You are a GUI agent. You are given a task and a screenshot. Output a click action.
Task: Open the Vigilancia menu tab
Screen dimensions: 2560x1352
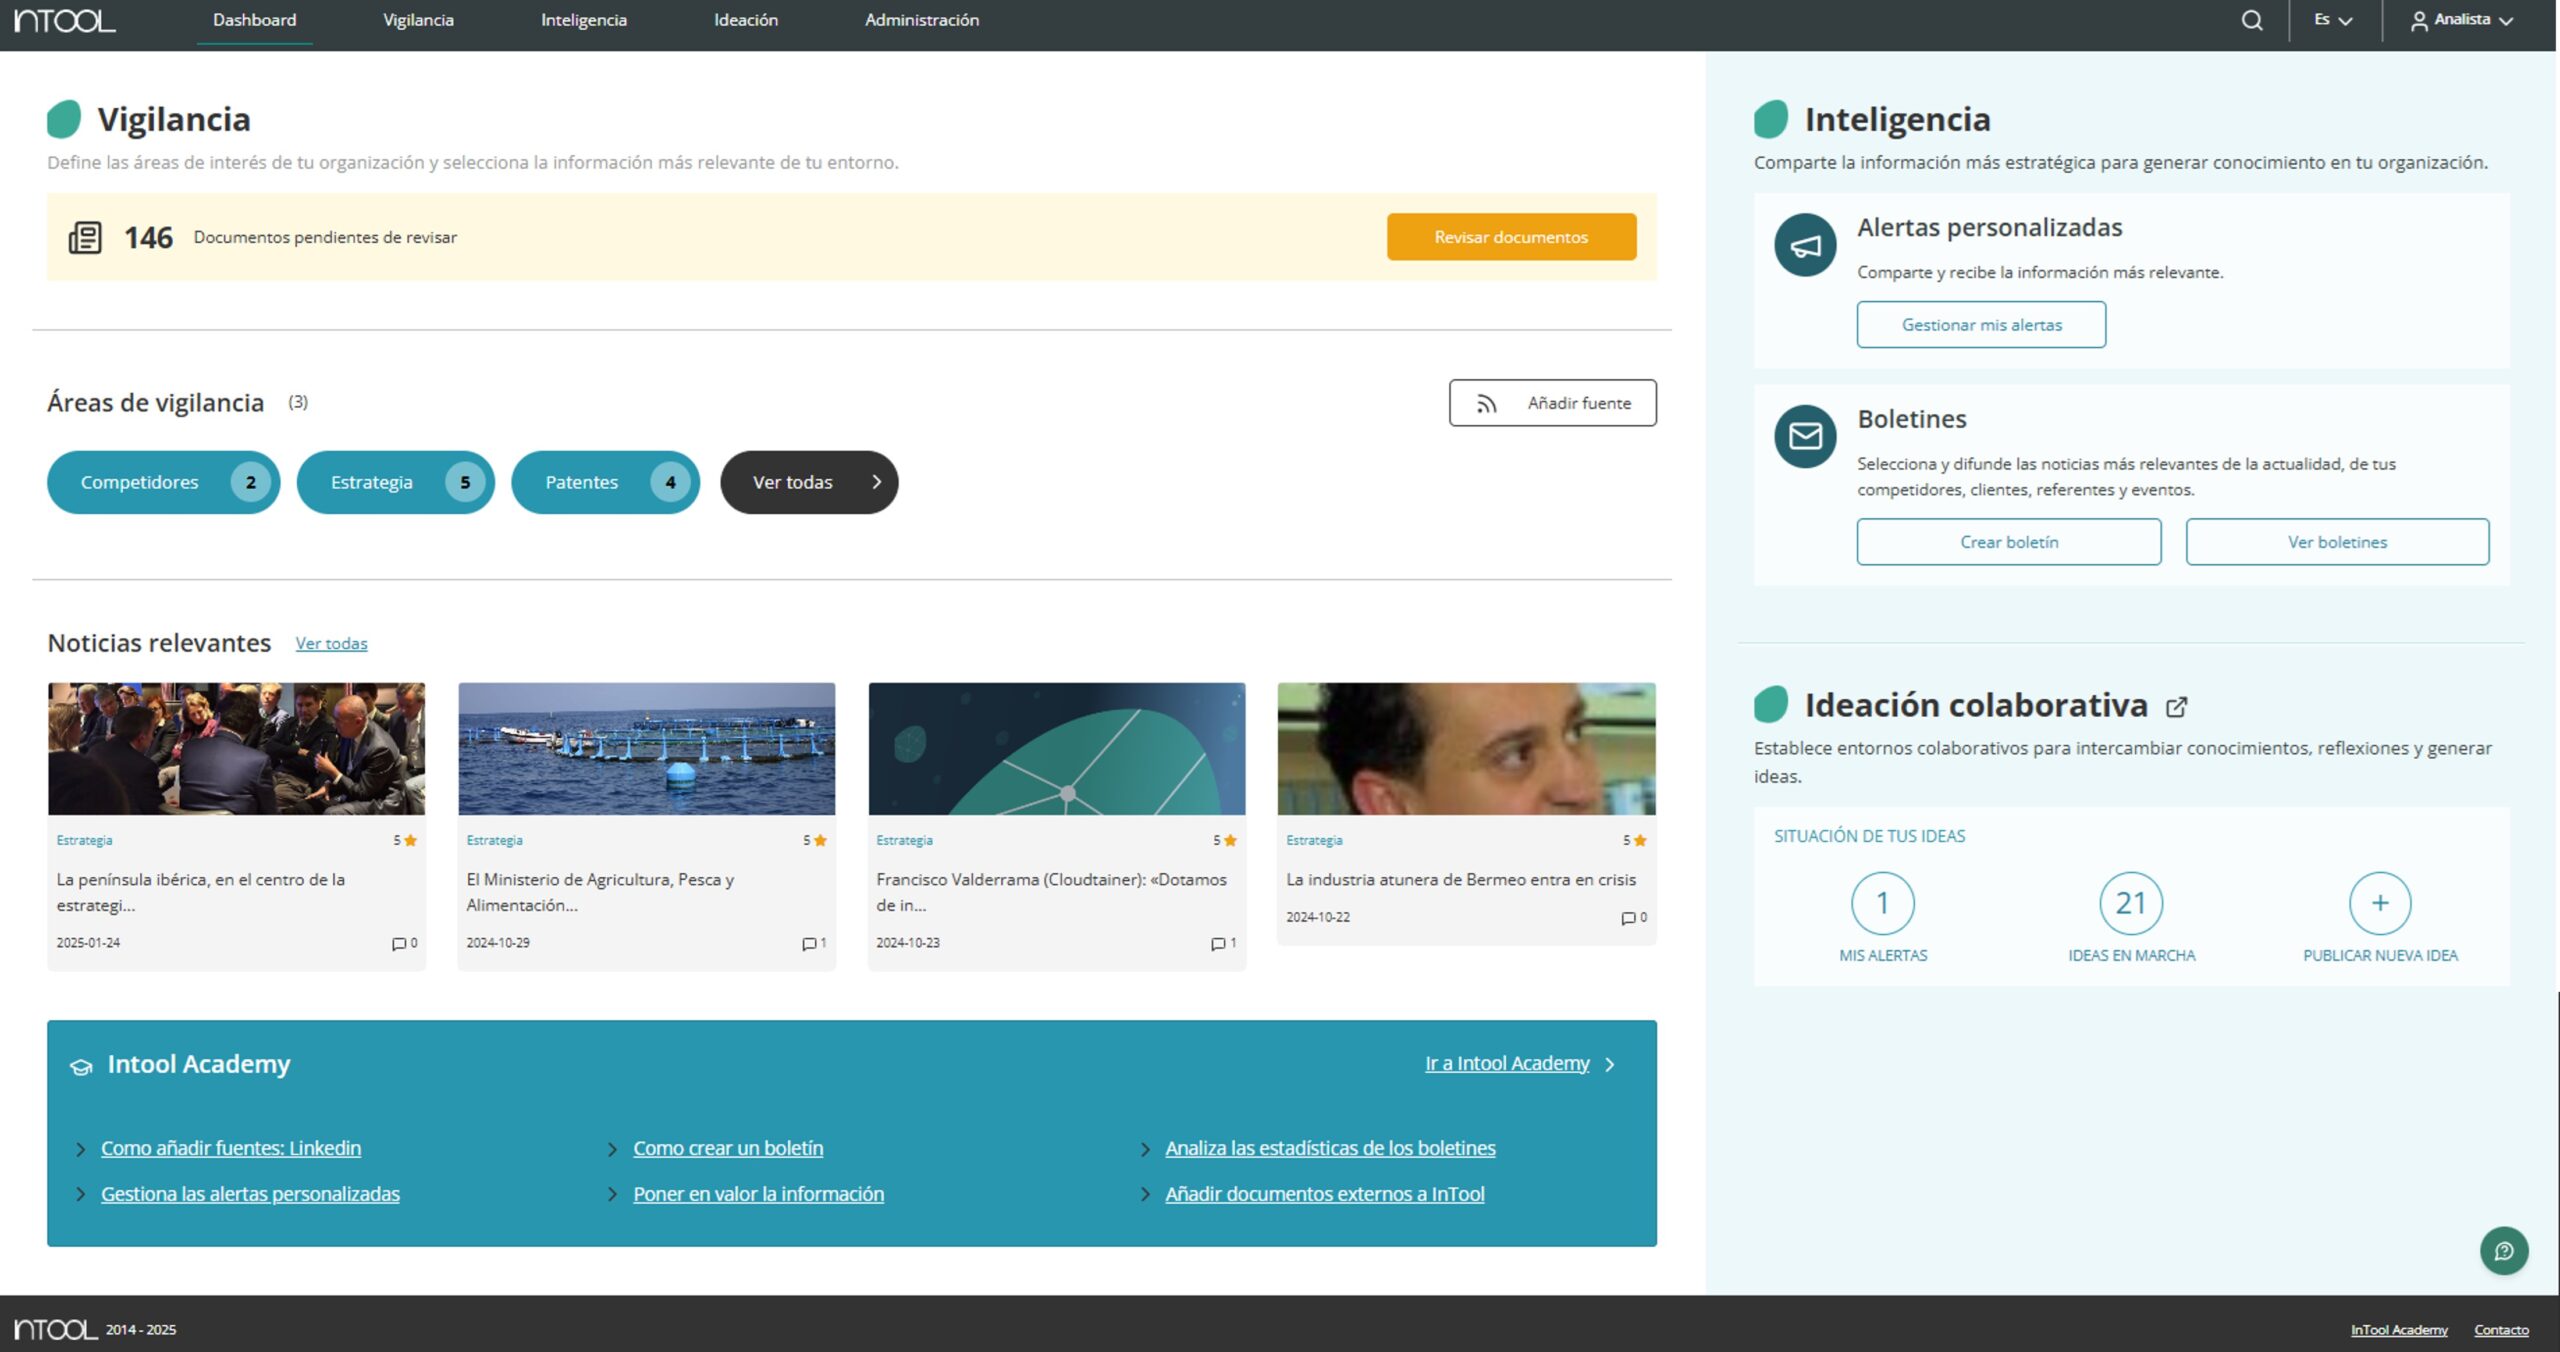click(418, 20)
